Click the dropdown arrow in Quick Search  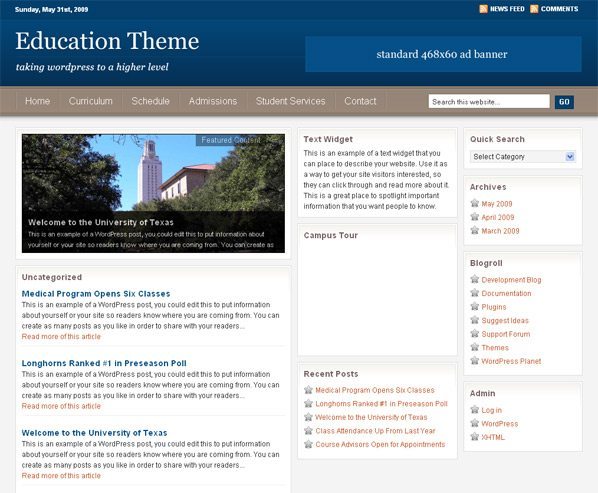pyautogui.click(x=570, y=157)
